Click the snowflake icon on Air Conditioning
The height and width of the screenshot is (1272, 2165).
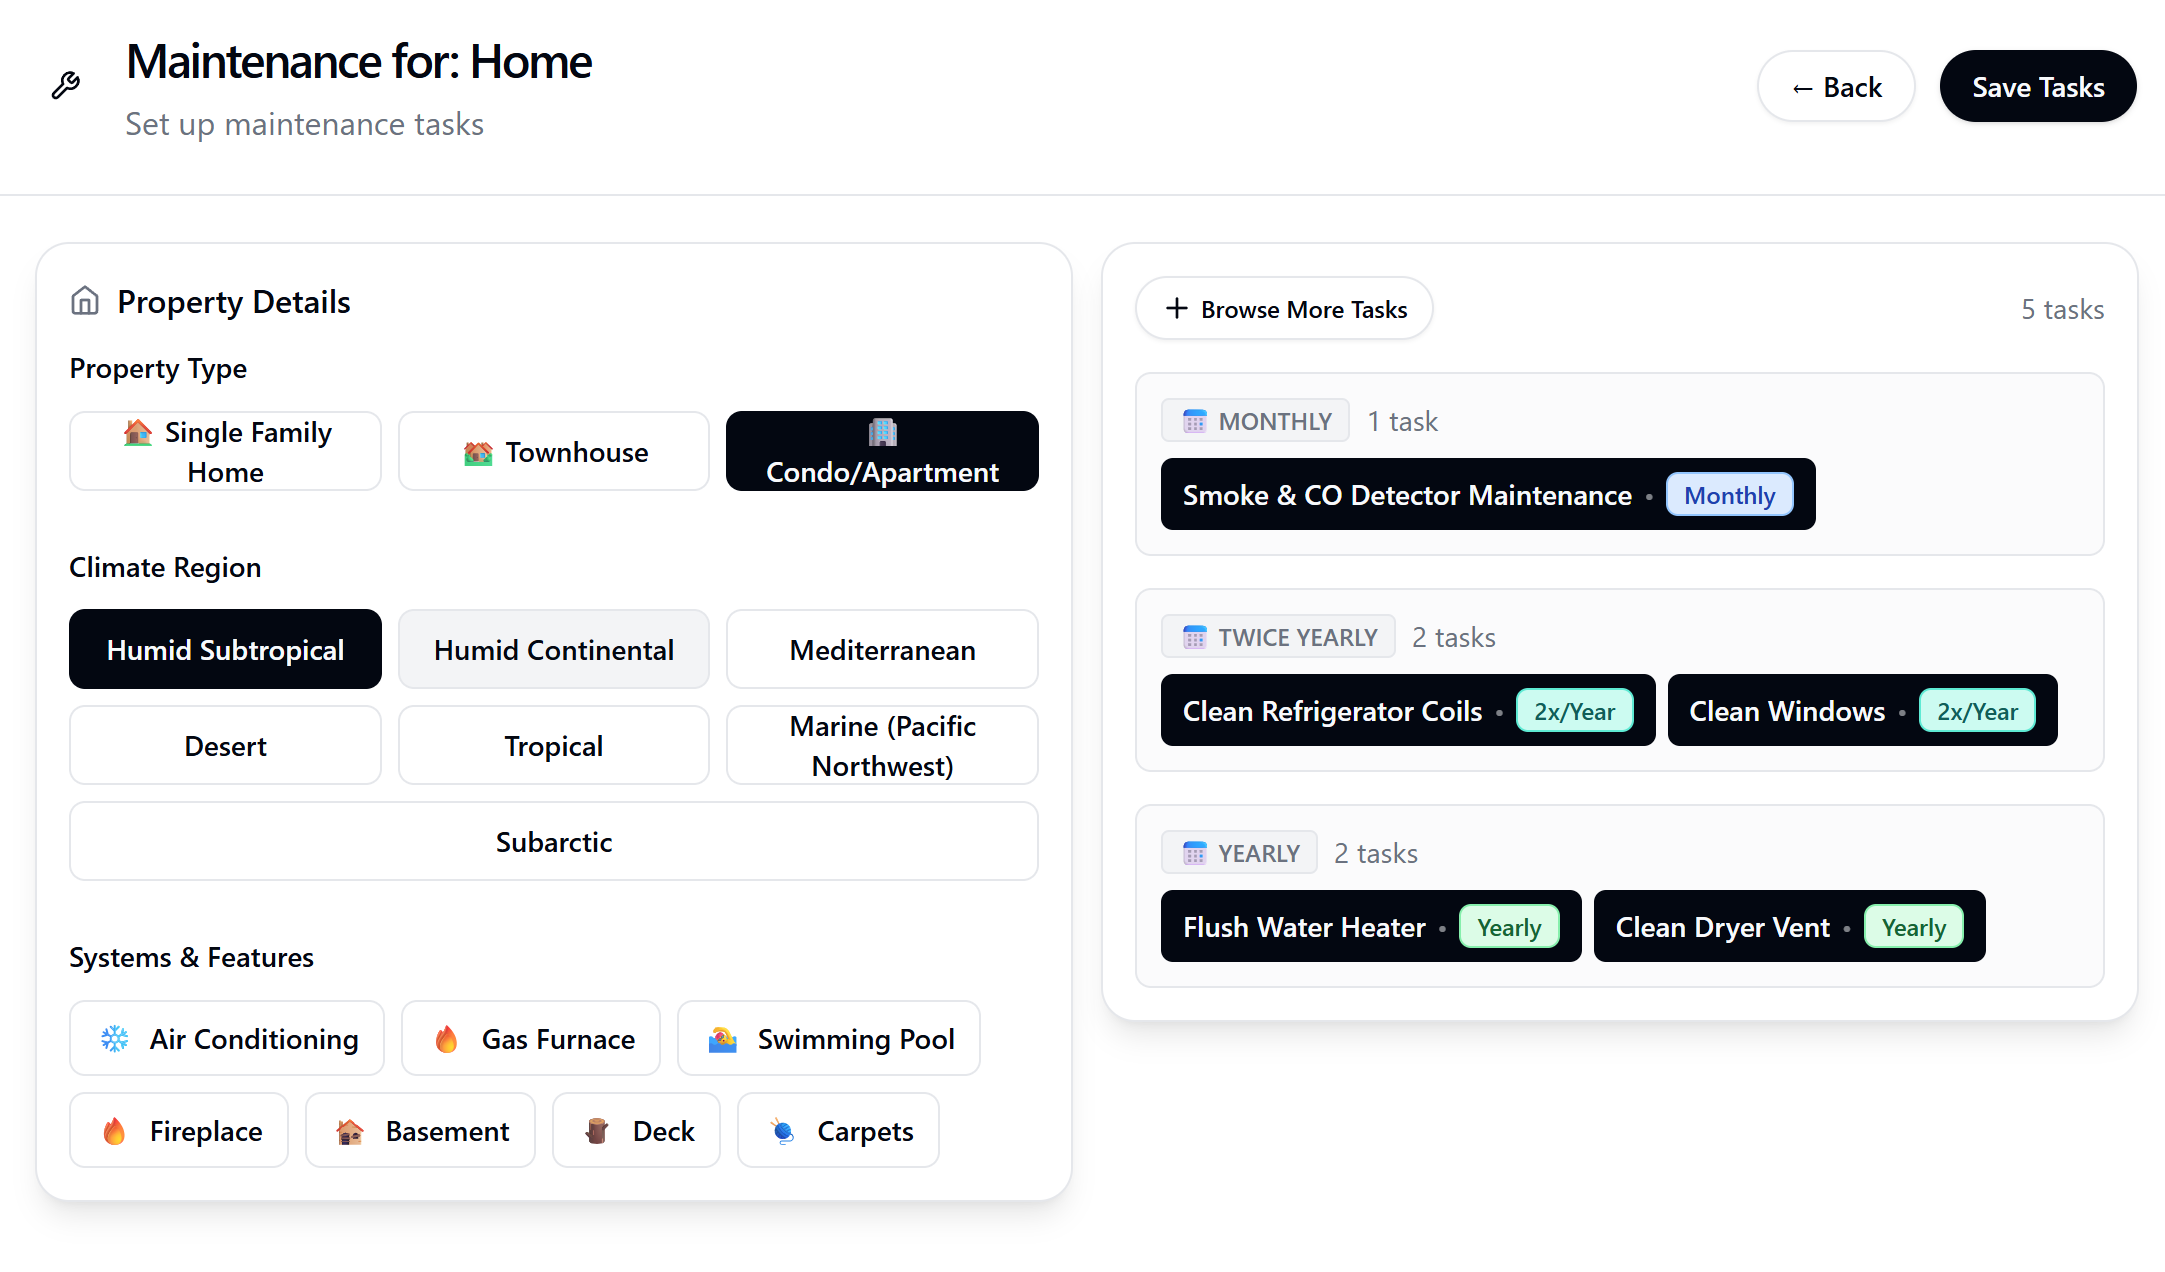pyautogui.click(x=116, y=1038)
